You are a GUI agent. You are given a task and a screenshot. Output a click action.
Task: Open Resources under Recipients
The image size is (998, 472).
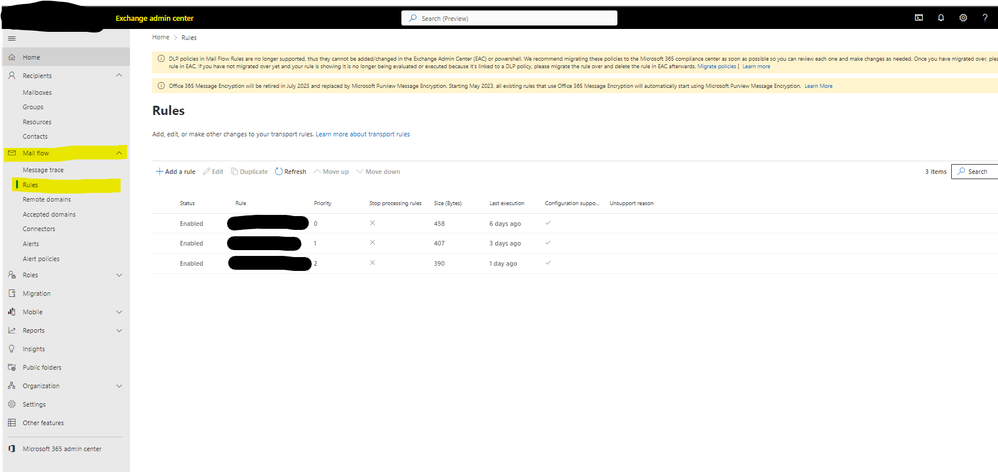tap(37, 121)
